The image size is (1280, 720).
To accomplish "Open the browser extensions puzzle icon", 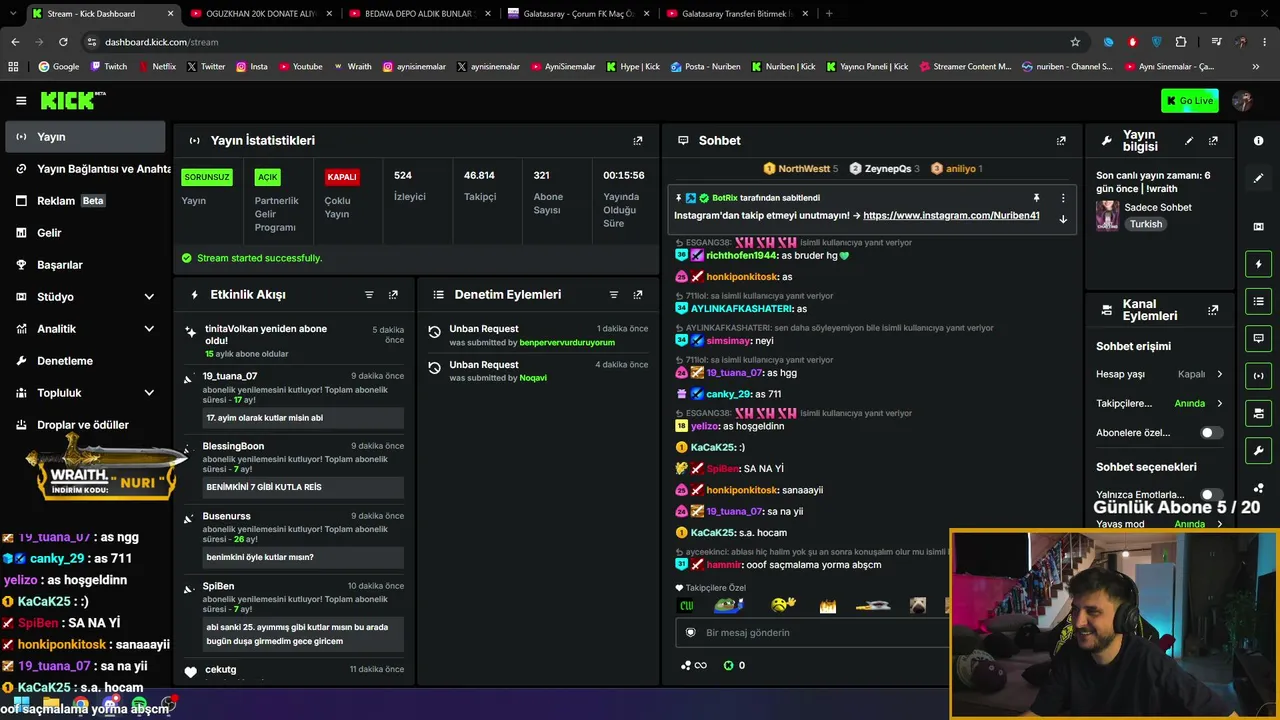I will pyautogui.click(x=1181, y=42).
